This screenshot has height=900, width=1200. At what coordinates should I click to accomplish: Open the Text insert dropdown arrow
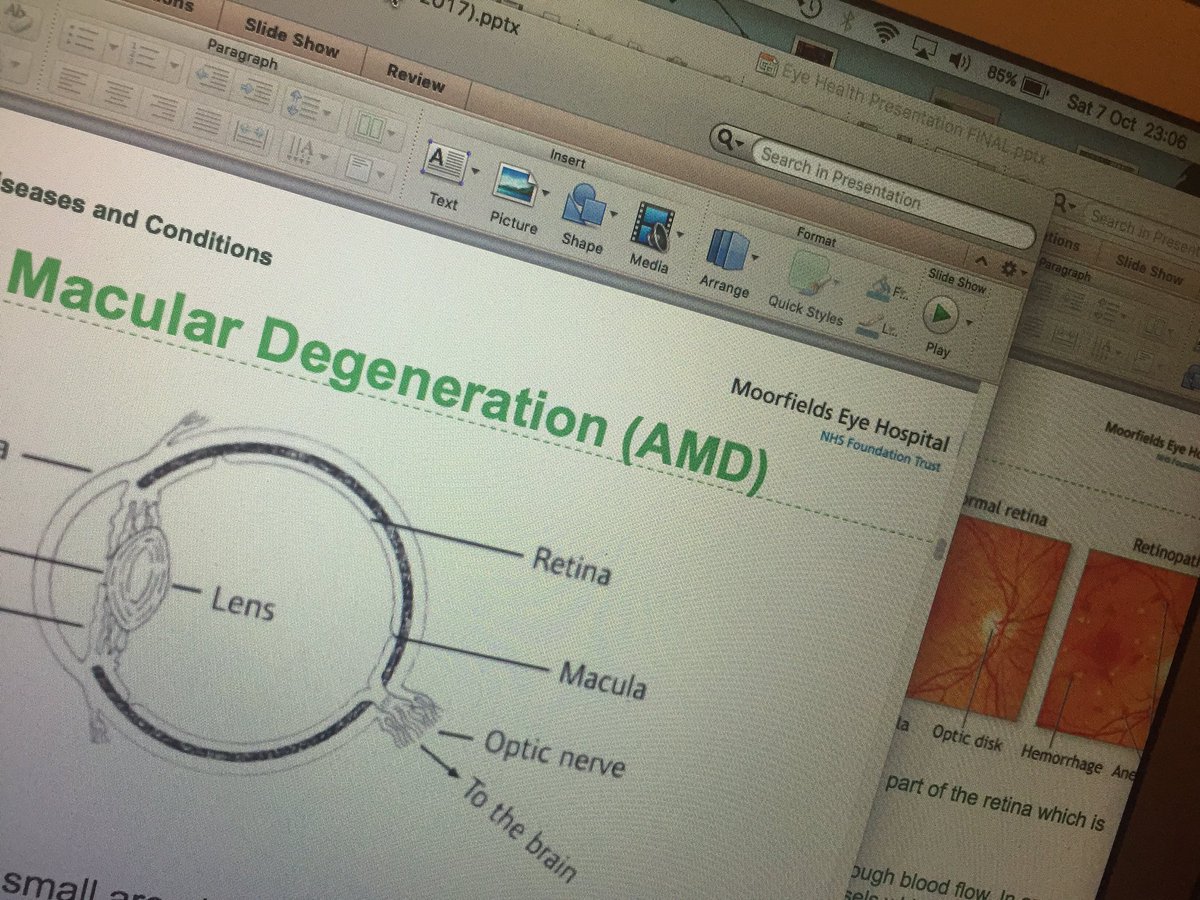coord(476,171)
